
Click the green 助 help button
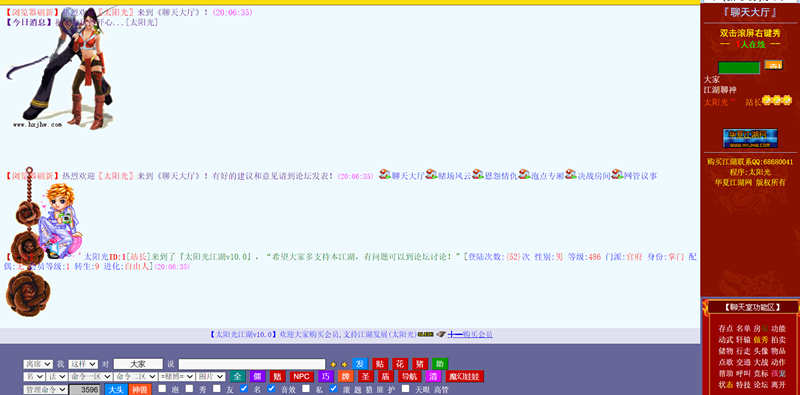(440, 364)
